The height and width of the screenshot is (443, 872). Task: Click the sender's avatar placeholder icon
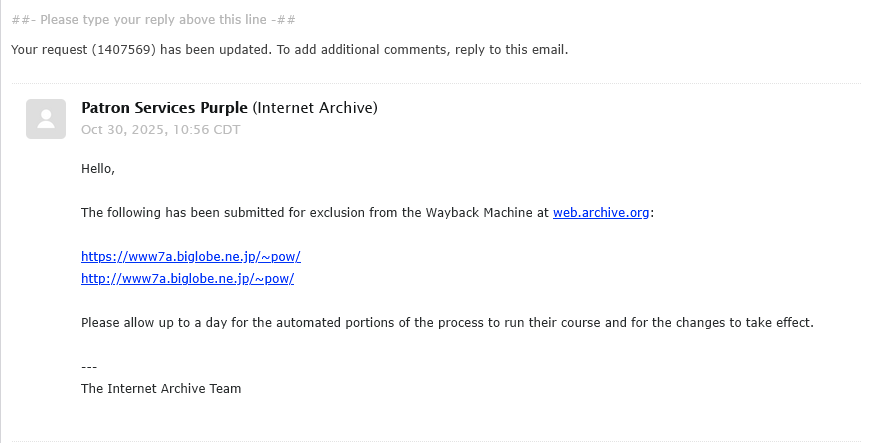pos(45,119)
